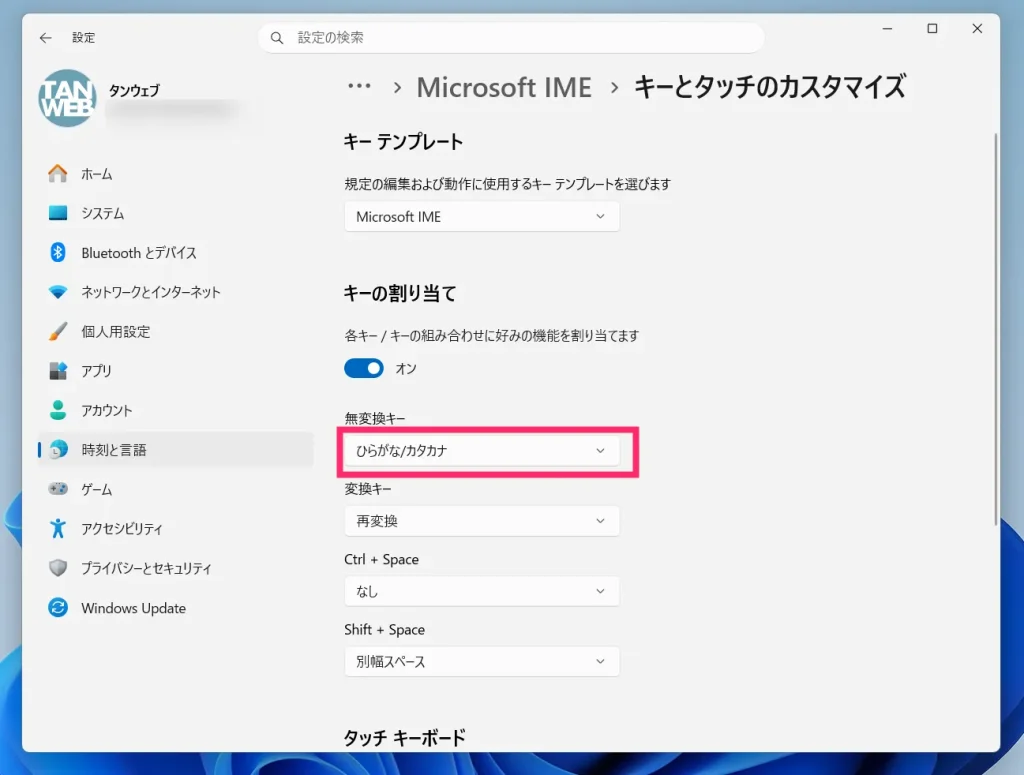Open the キー テンプレート Microsoft IME dropdown
The width and height of the screenshot is (1024, 775).
coord(481,216)
